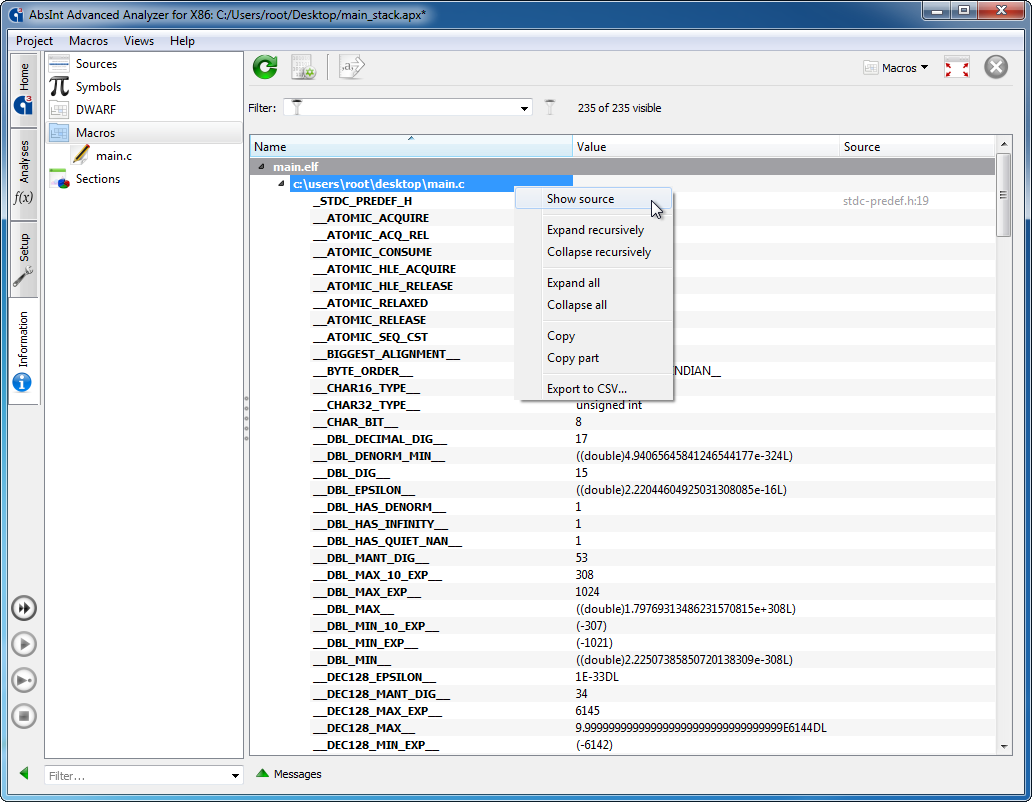Screen dimensions: 1032x802
Task: Click the stdc-predef.h:19 source cell
Action: 885,201
